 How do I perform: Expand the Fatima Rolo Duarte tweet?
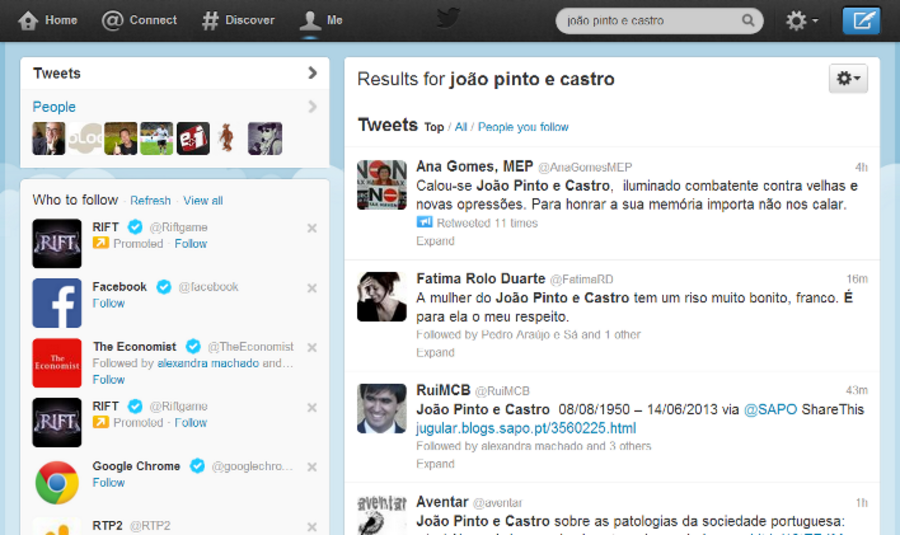pyautogui.click(x=435, y=352)
